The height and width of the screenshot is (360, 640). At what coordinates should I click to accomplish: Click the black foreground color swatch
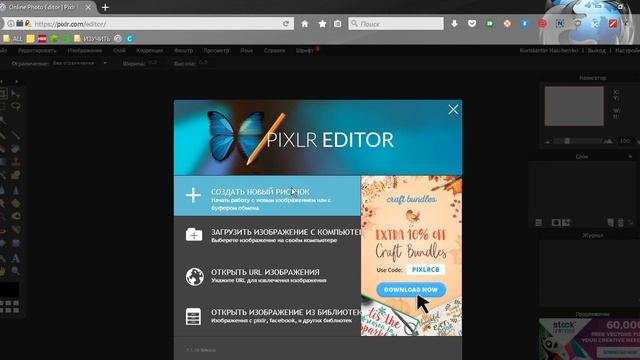click(x=9, y=290)
